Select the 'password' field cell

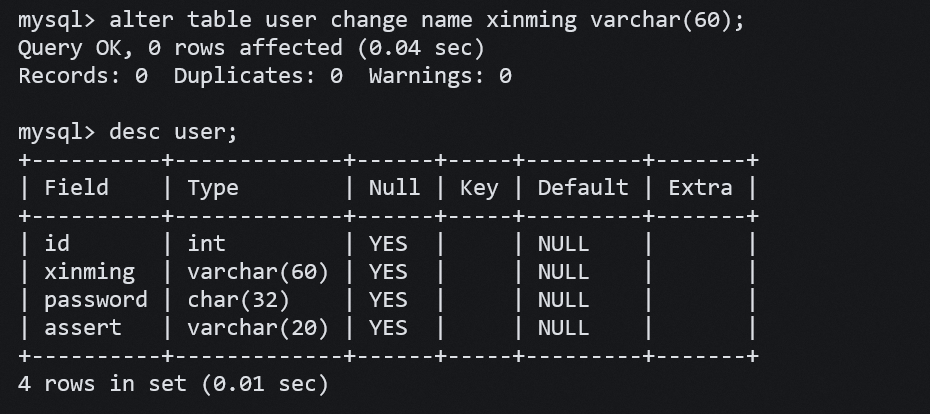(x=95, y=299)
